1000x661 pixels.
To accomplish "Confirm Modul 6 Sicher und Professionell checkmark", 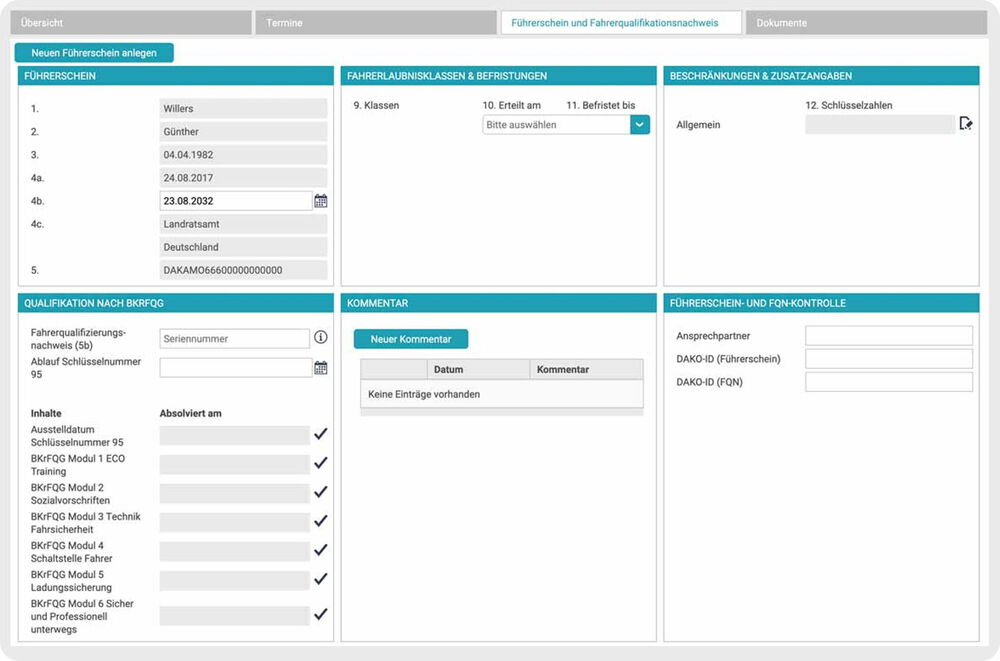I will tap(321, 615).
